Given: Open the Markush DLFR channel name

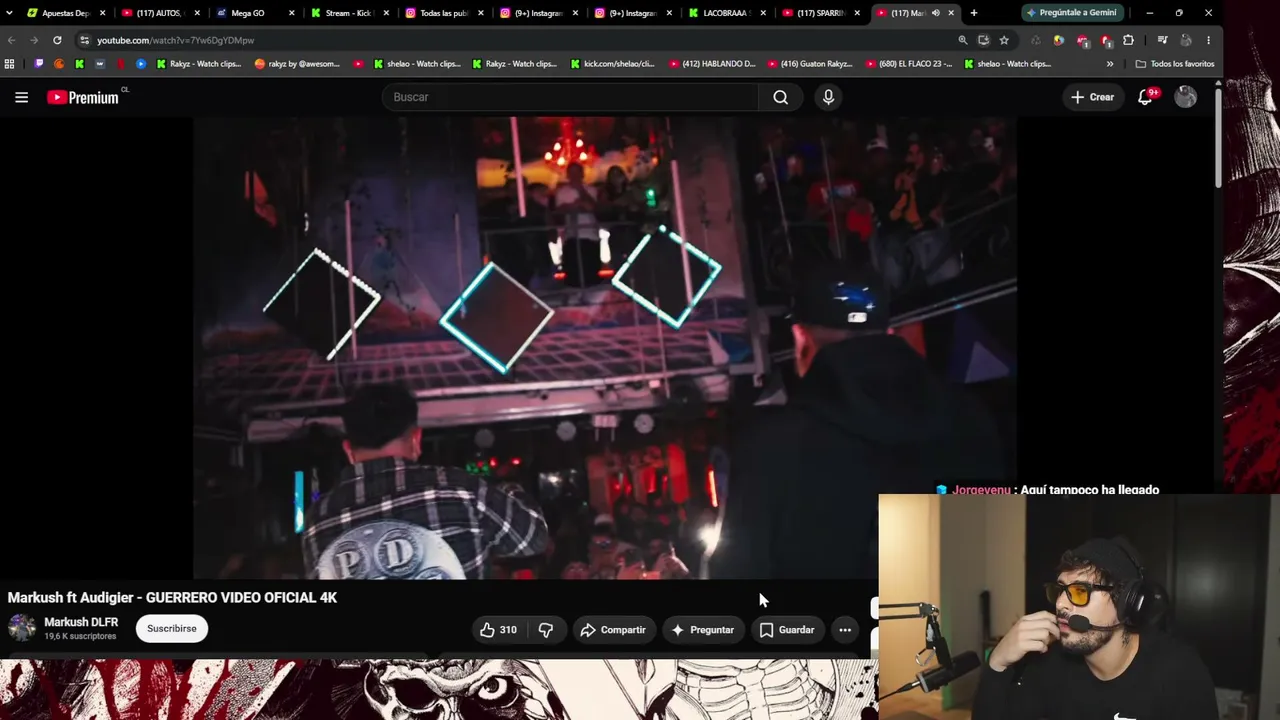Looking at the screenshot, I should [81, 622].
